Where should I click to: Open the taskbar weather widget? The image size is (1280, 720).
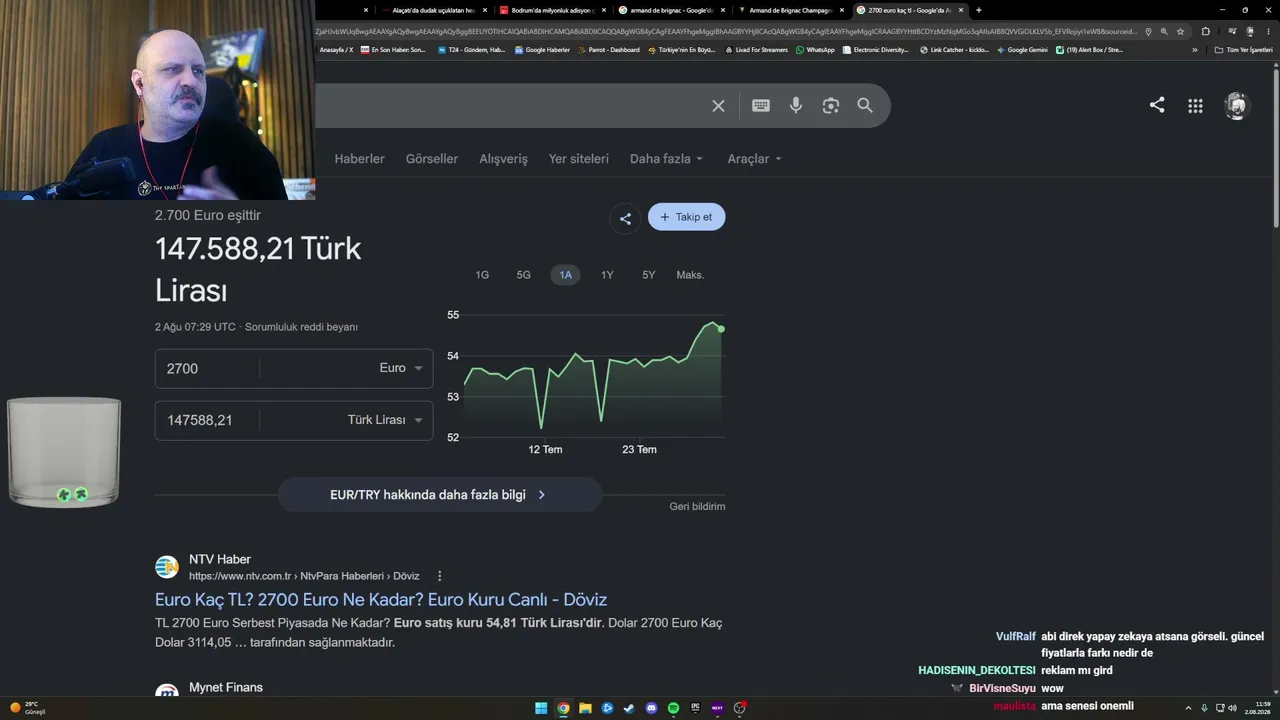click(x=28, y=708)
